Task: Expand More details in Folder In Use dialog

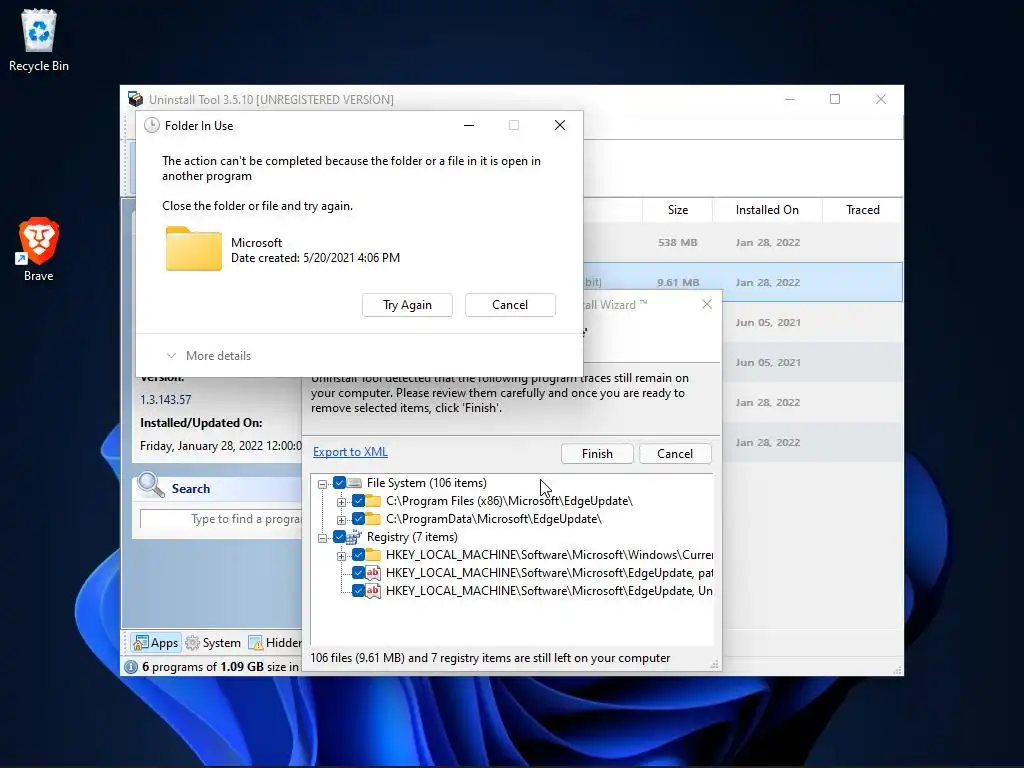Action: point(209,356)
